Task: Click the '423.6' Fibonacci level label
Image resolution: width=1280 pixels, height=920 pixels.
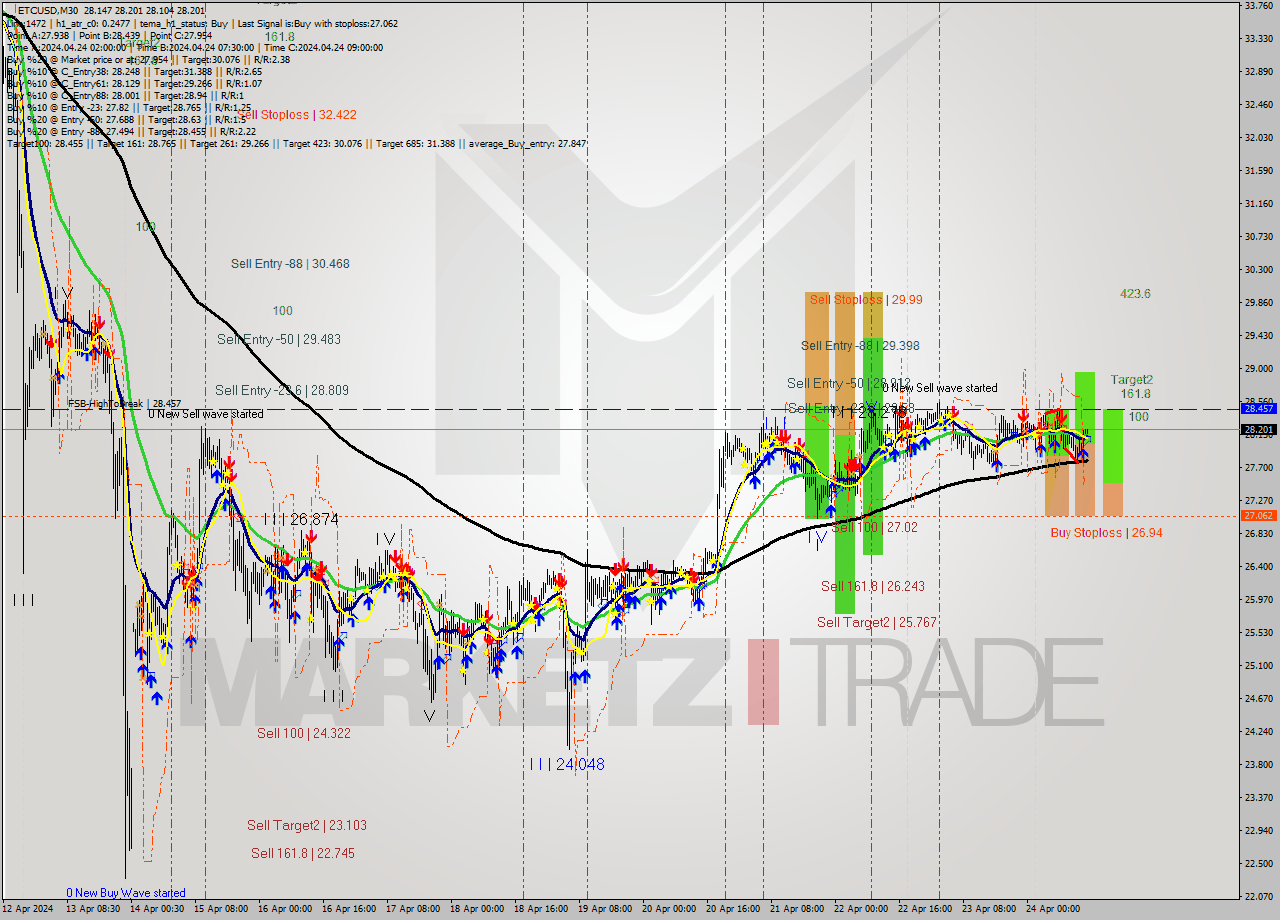Action: [1135, 294]
